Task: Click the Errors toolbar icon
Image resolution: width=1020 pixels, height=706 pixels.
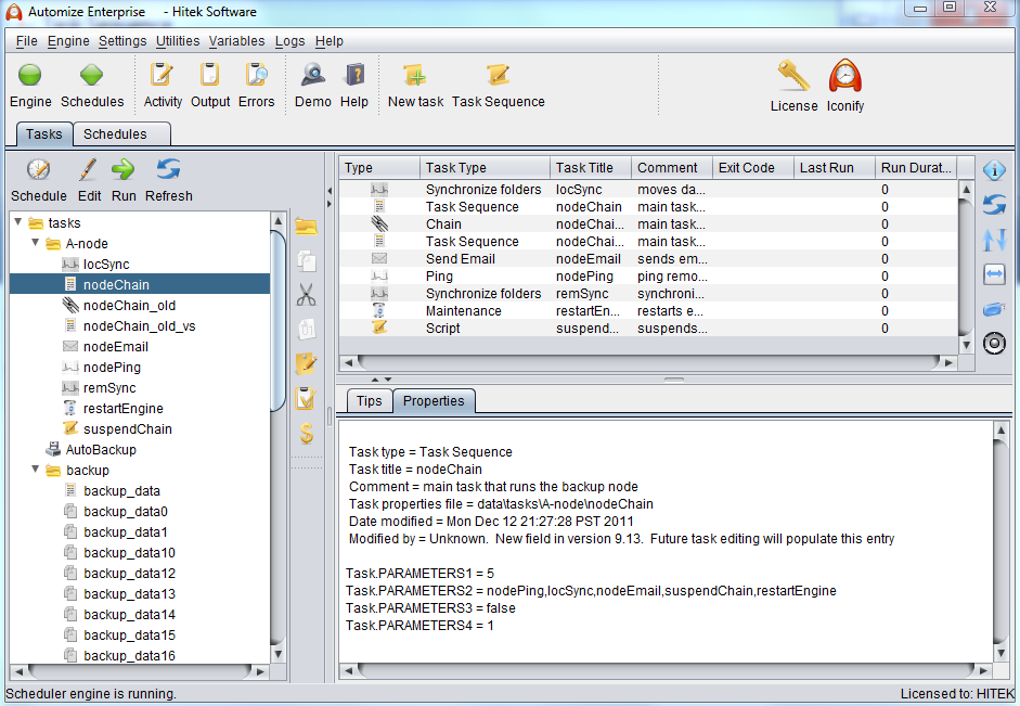Action: tap(255, 80)
